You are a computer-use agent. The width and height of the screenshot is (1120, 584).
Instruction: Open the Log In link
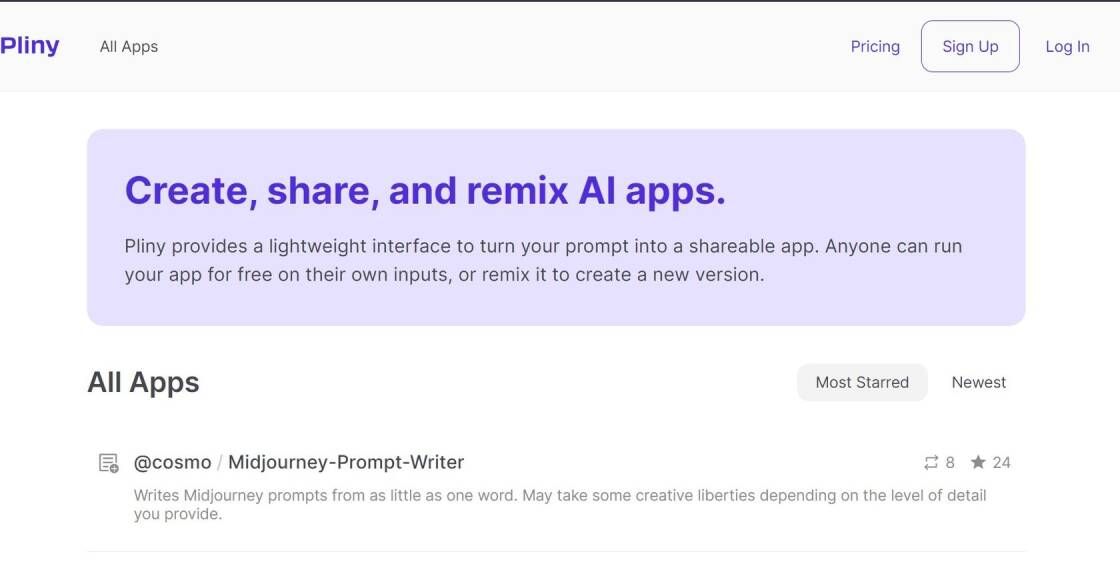point(1067,47)
